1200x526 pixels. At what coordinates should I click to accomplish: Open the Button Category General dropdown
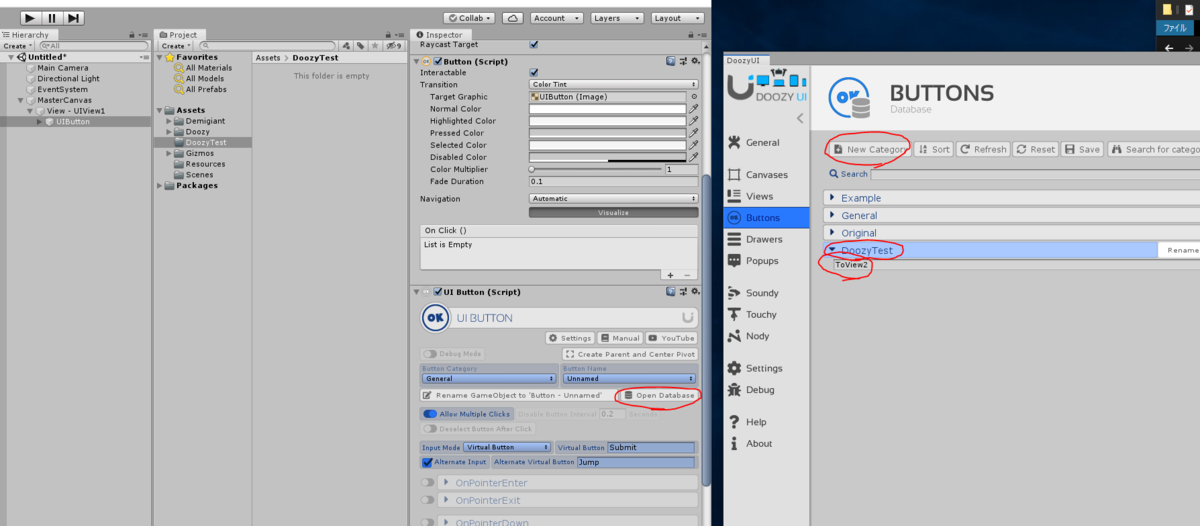489,379
